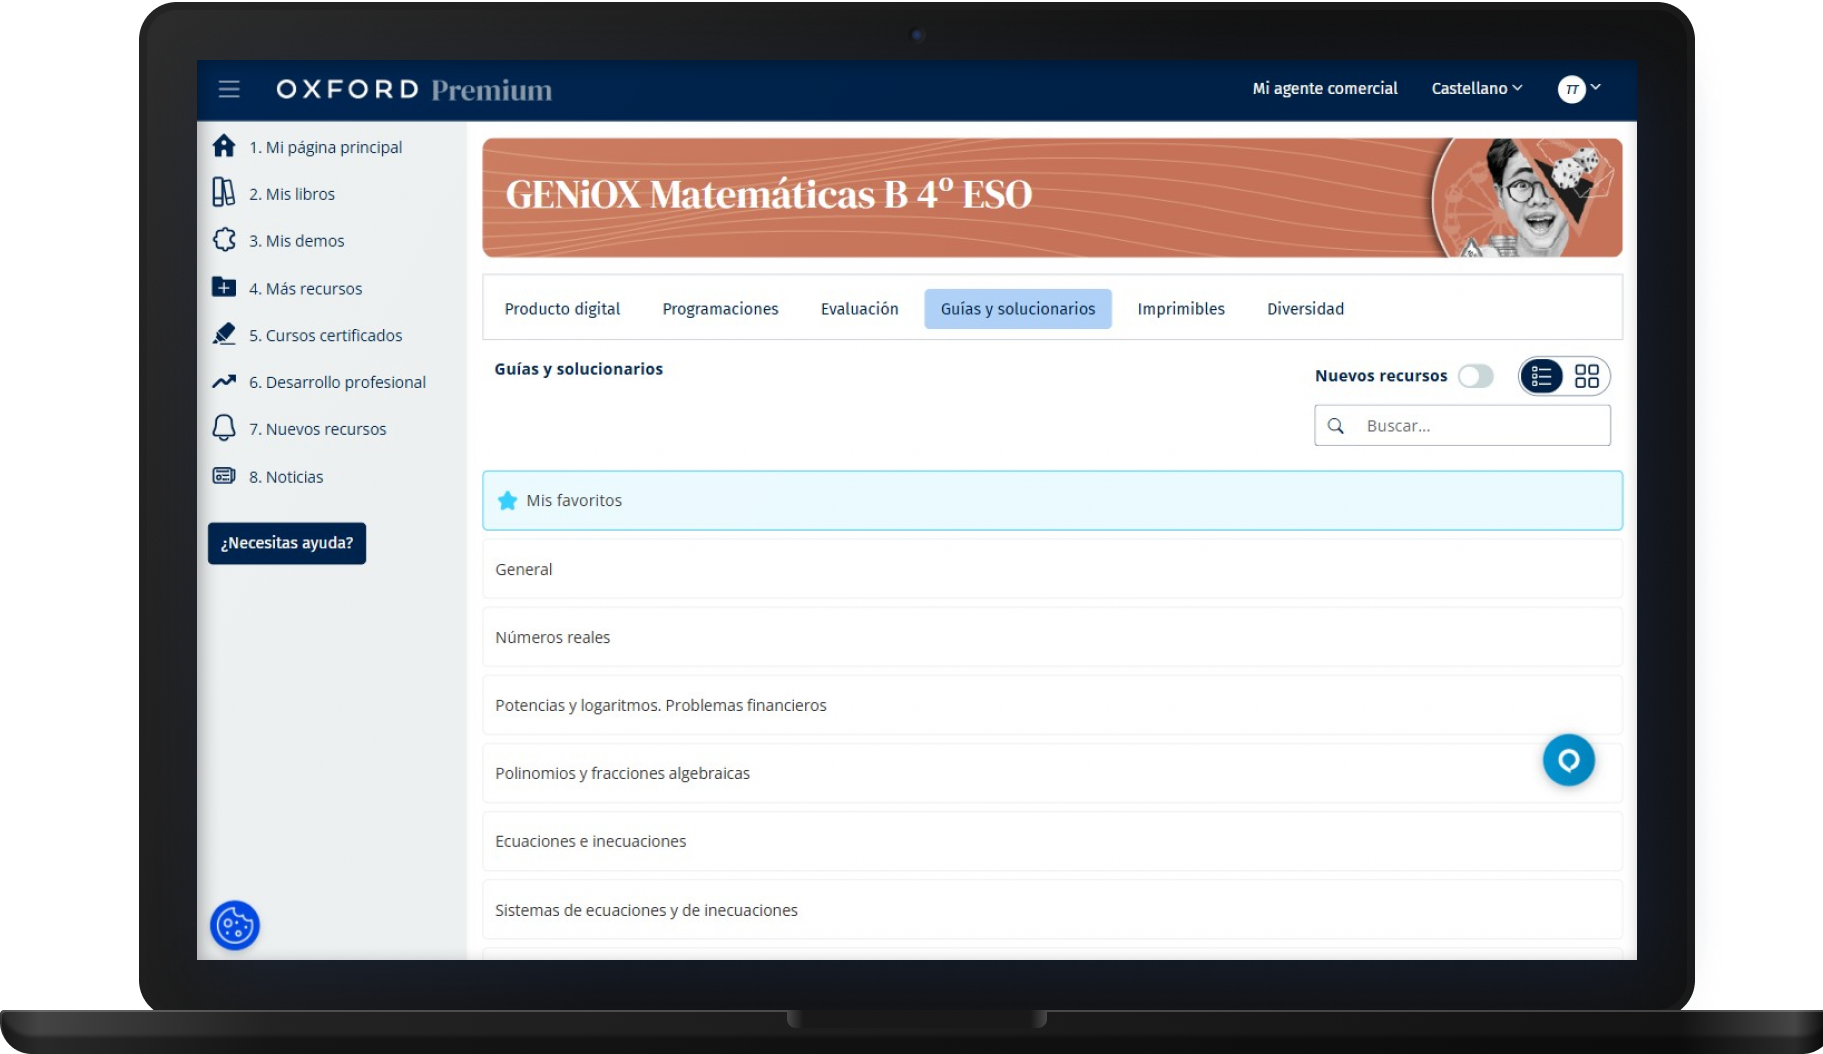The width and height of the screenshot is (1823, 1054).
Task: Open Mi agente comercial link
Action: (x=1325, y=88)
